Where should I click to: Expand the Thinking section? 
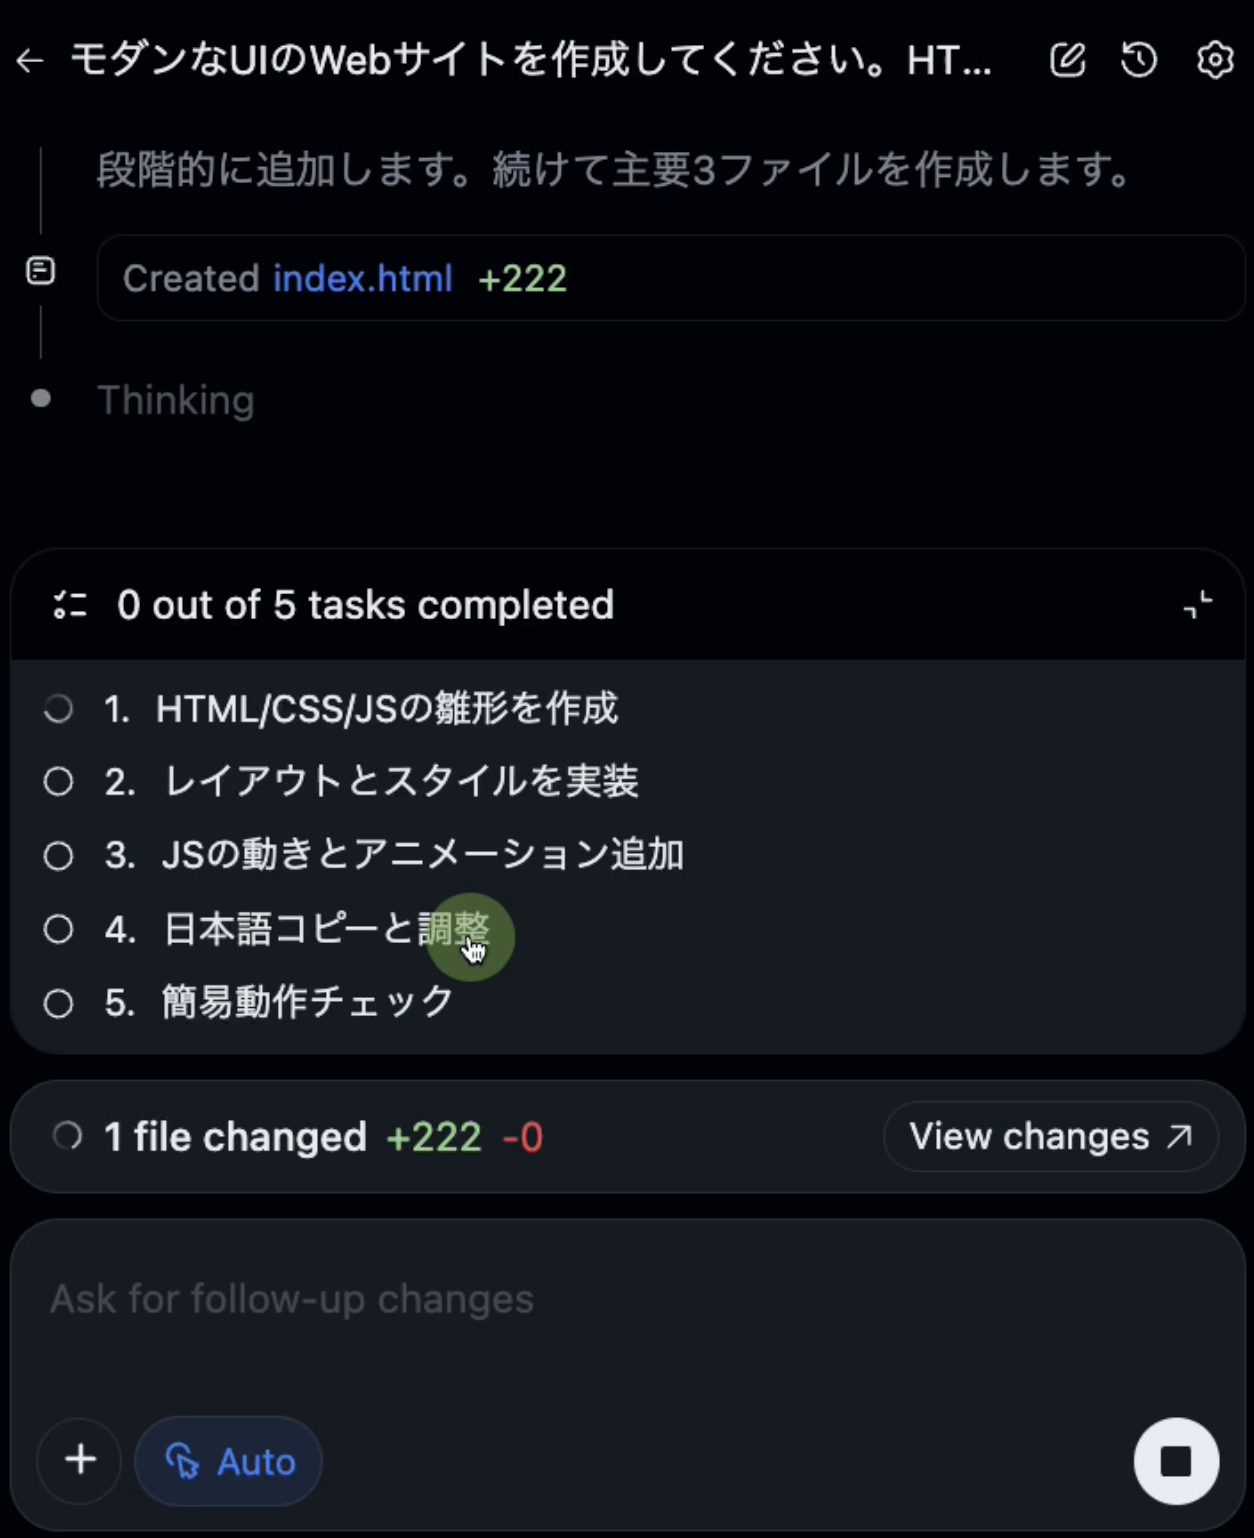tap(176, 400)
